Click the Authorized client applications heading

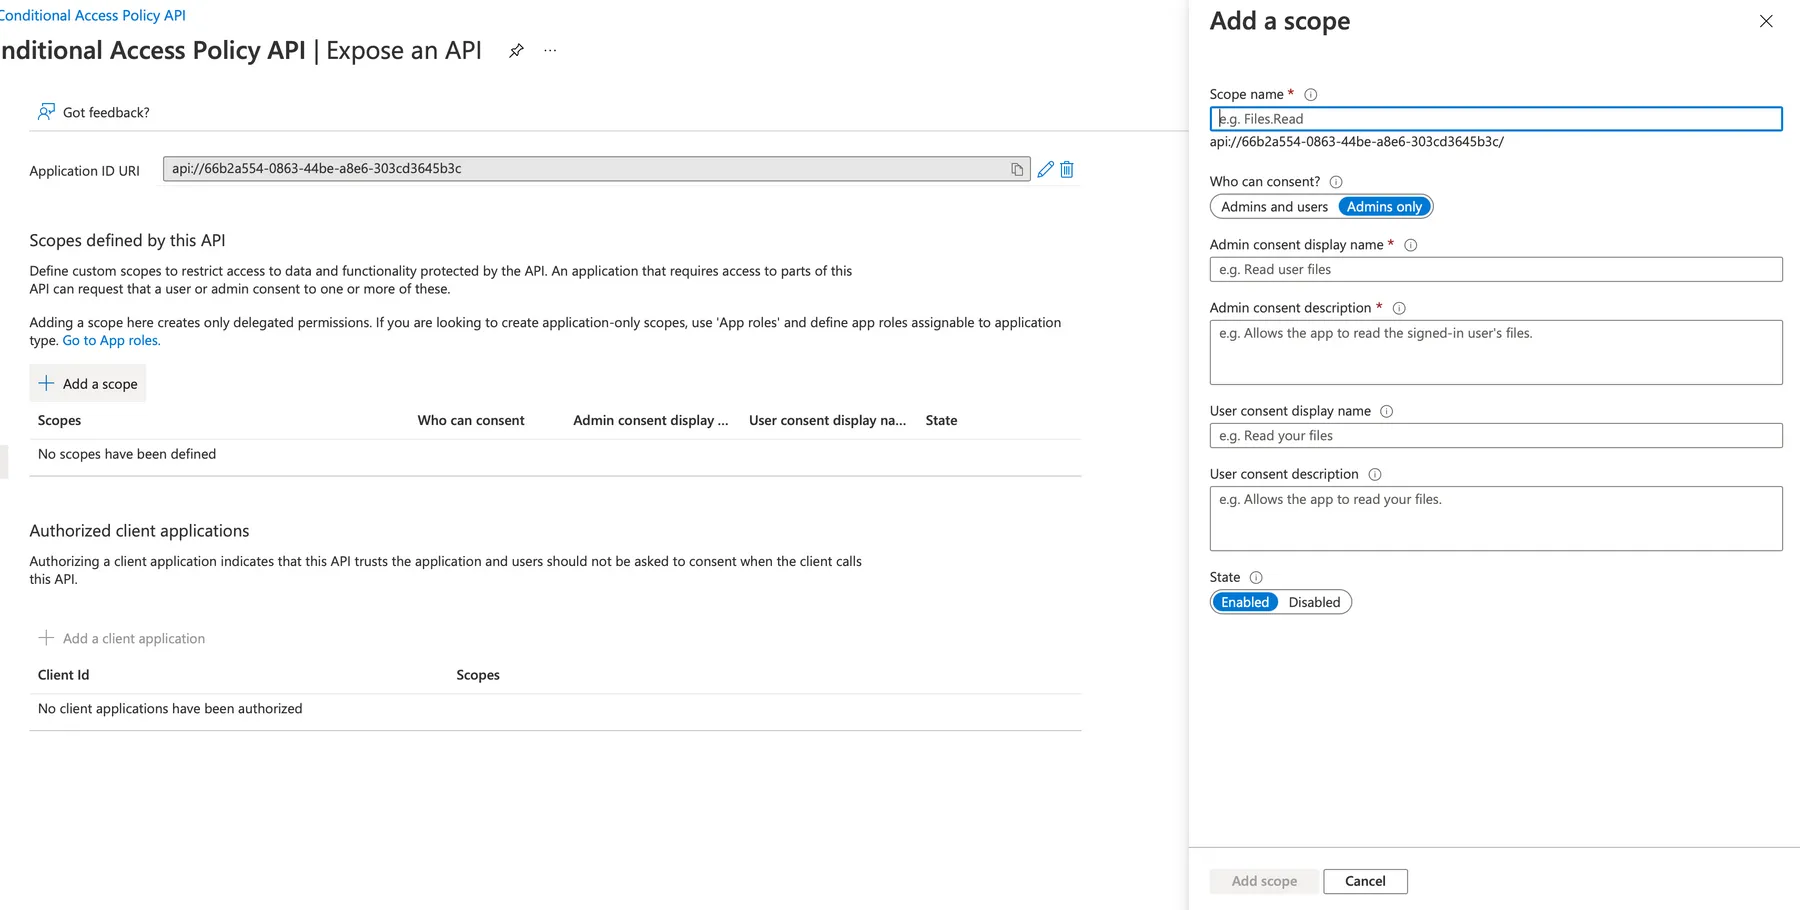(x=139, y=531)
